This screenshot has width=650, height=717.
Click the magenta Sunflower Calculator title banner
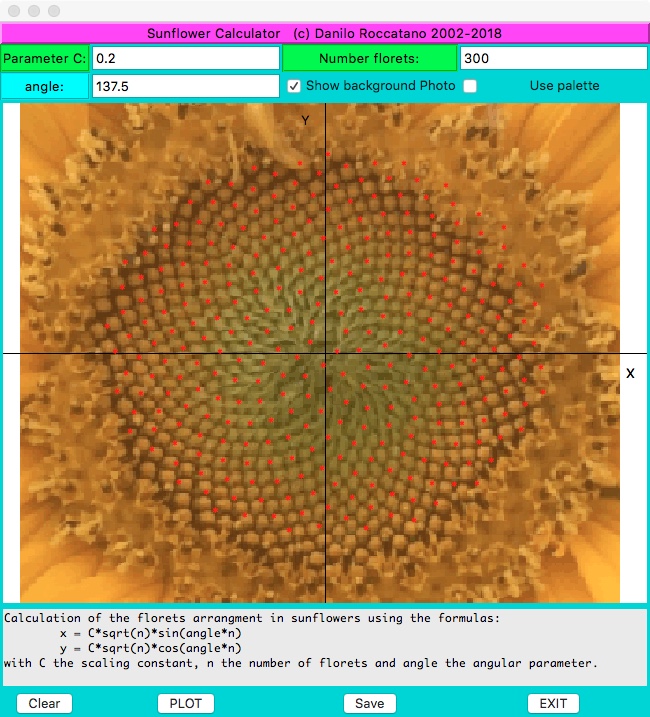click(324, 33)
